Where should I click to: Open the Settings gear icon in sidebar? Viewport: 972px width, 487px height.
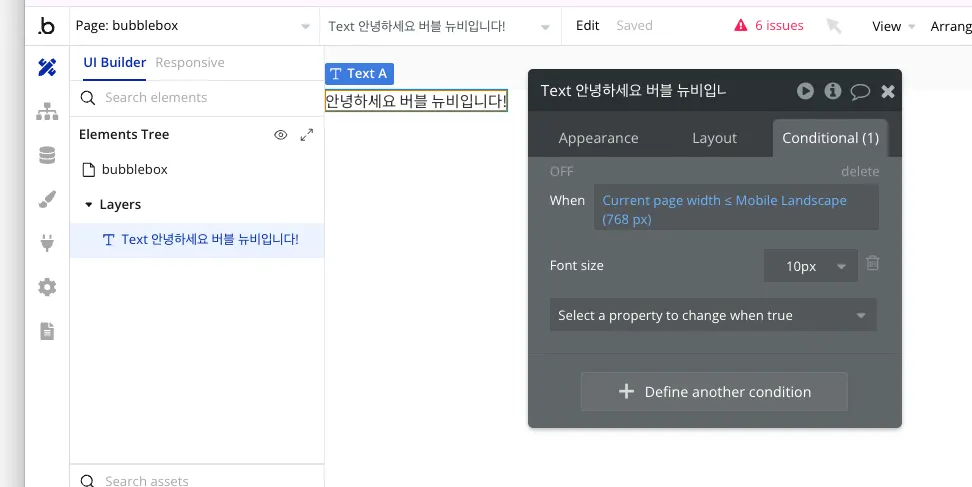(x=47, y=287)
